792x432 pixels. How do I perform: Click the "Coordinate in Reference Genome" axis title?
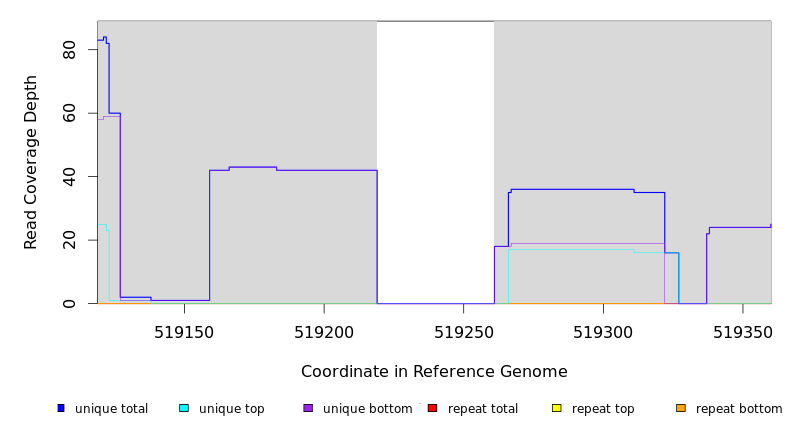434,372
